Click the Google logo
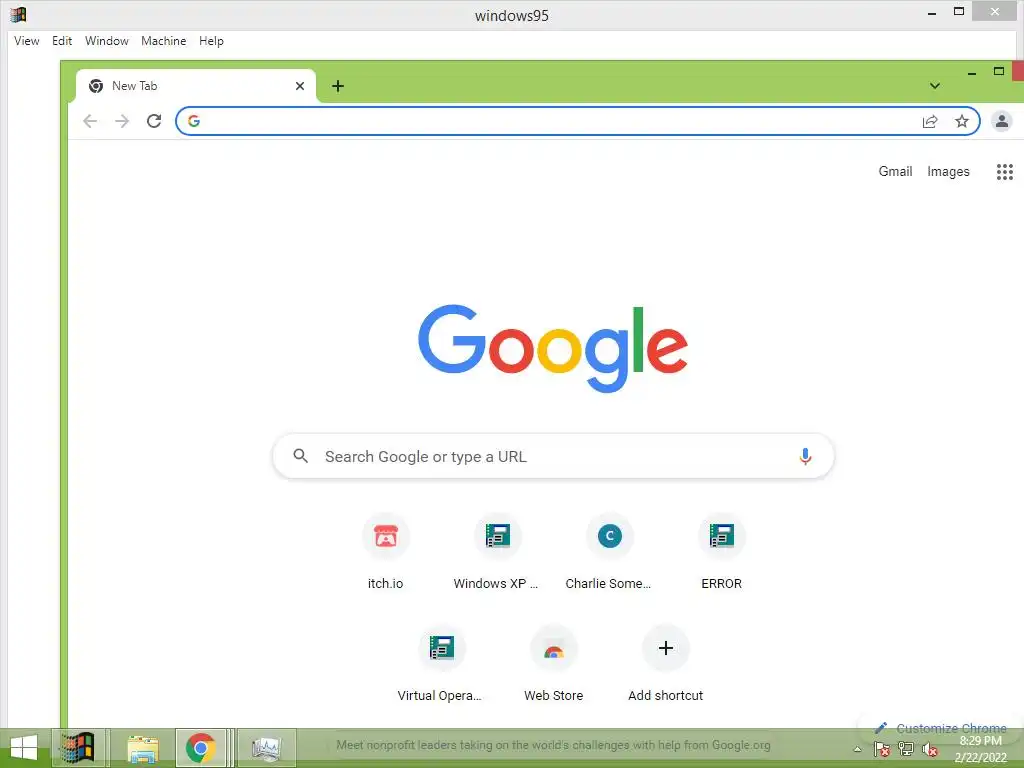Viewport: 1024px width, 768px height. (x=552, y=348)
